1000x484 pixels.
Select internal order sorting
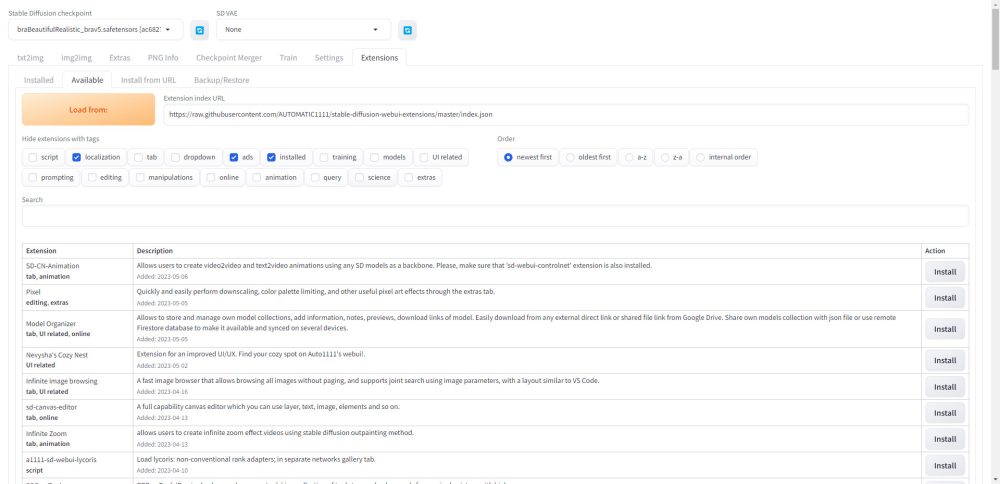tap(701, 157)
